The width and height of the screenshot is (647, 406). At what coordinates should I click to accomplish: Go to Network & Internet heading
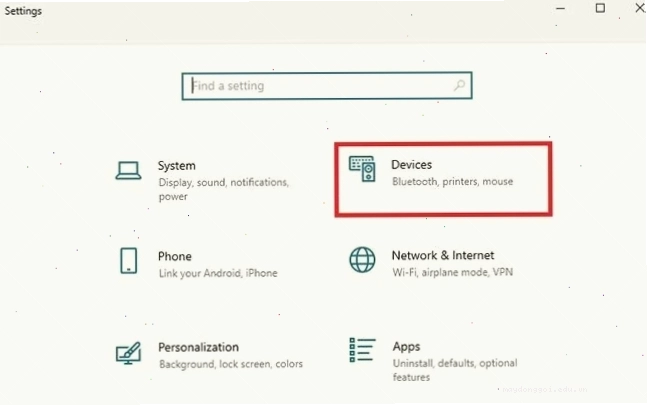click(443, 255)
